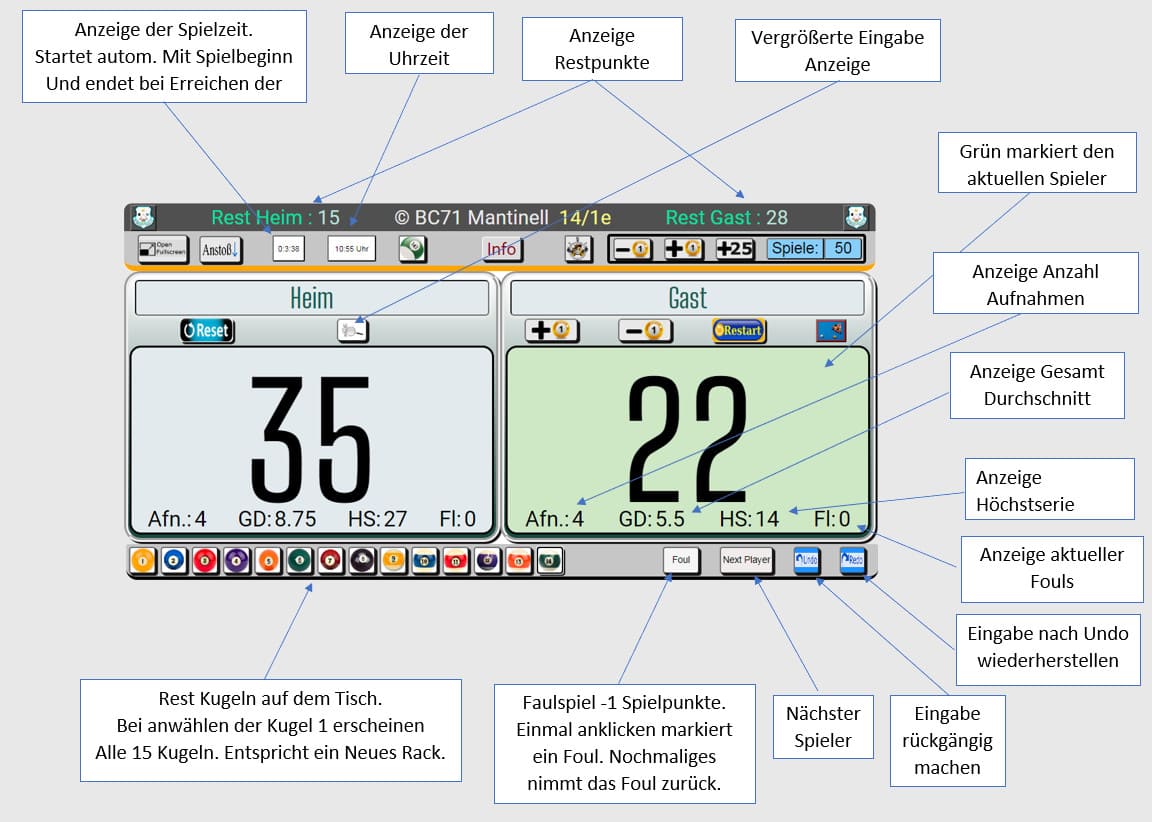Click the minus-ball button under Gast
The width and height of the screenshot is (1152, 822).
pyautogui.click(x=645, y=330)
